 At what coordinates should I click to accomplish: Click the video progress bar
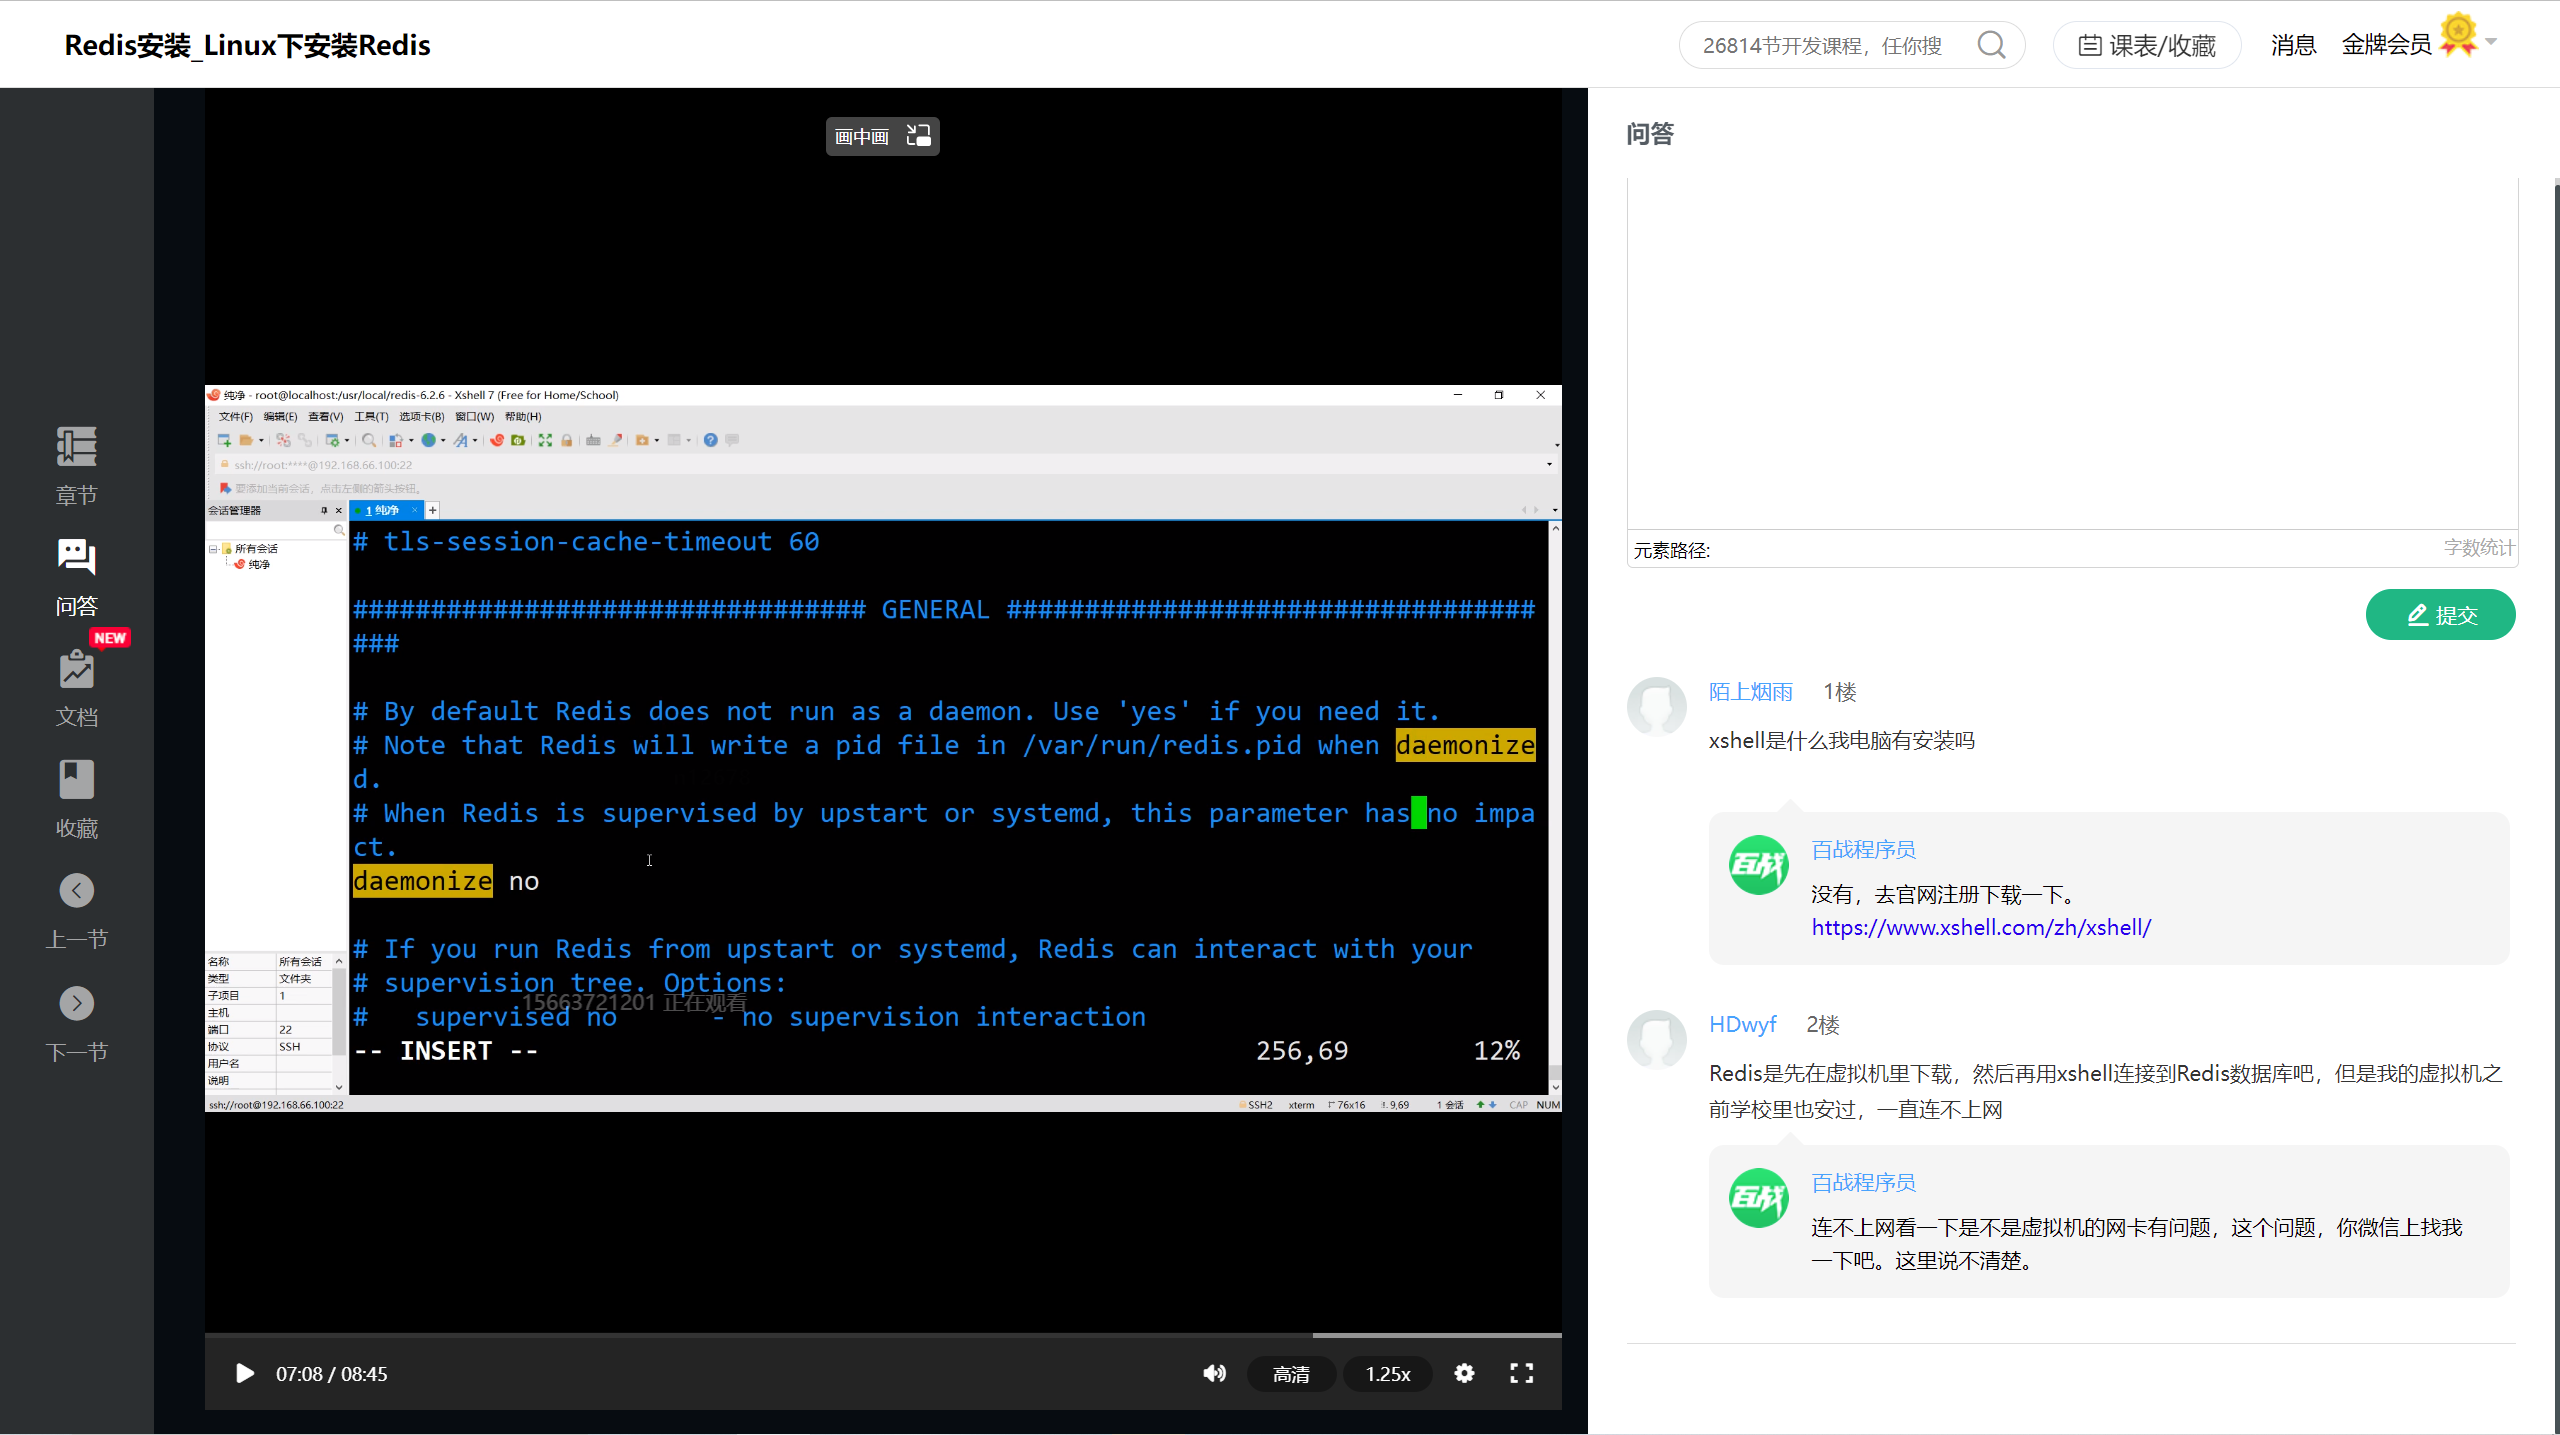tap(883, 1335)
